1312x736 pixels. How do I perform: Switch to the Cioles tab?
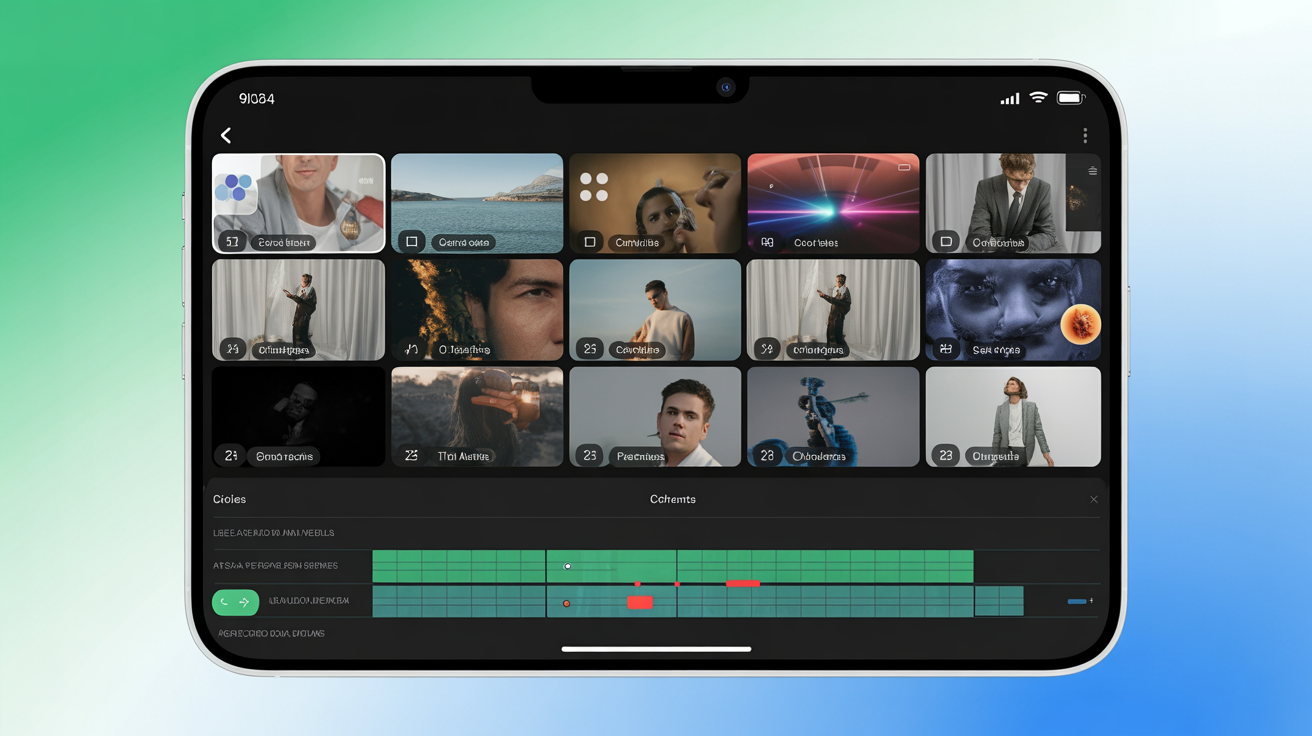229,499
